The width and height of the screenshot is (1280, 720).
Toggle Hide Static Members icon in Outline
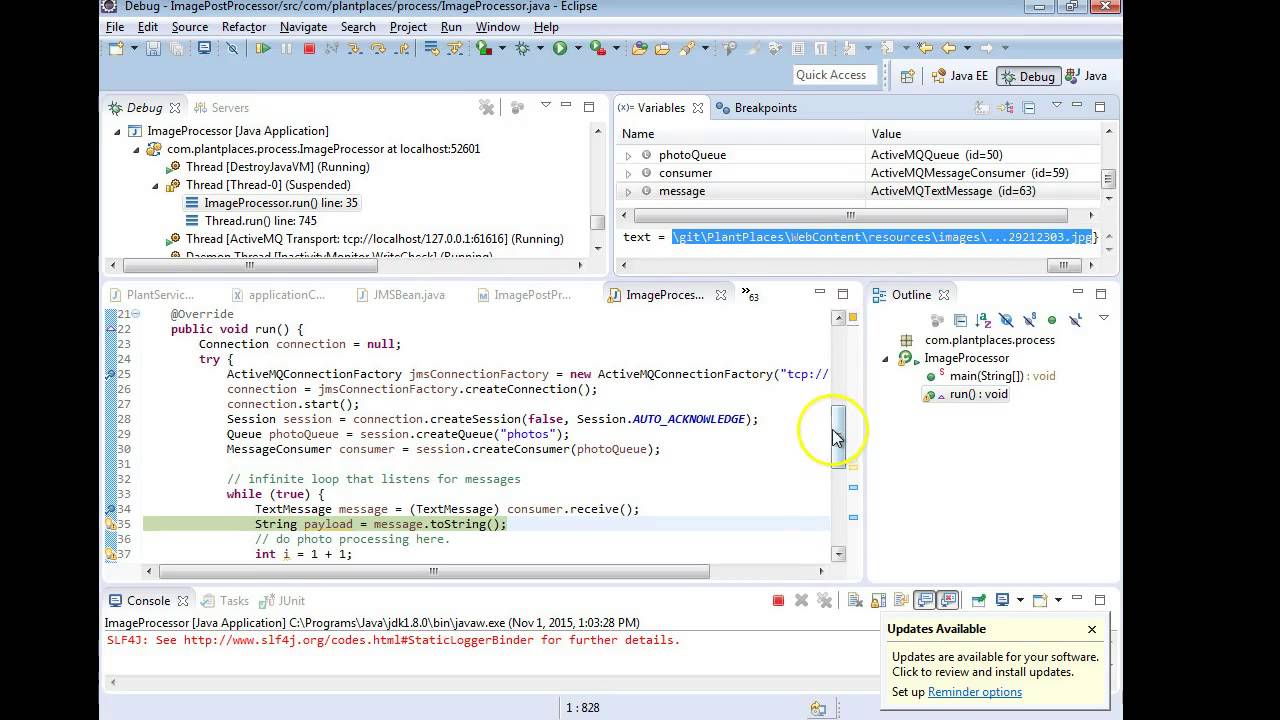tap(1029, 320)
